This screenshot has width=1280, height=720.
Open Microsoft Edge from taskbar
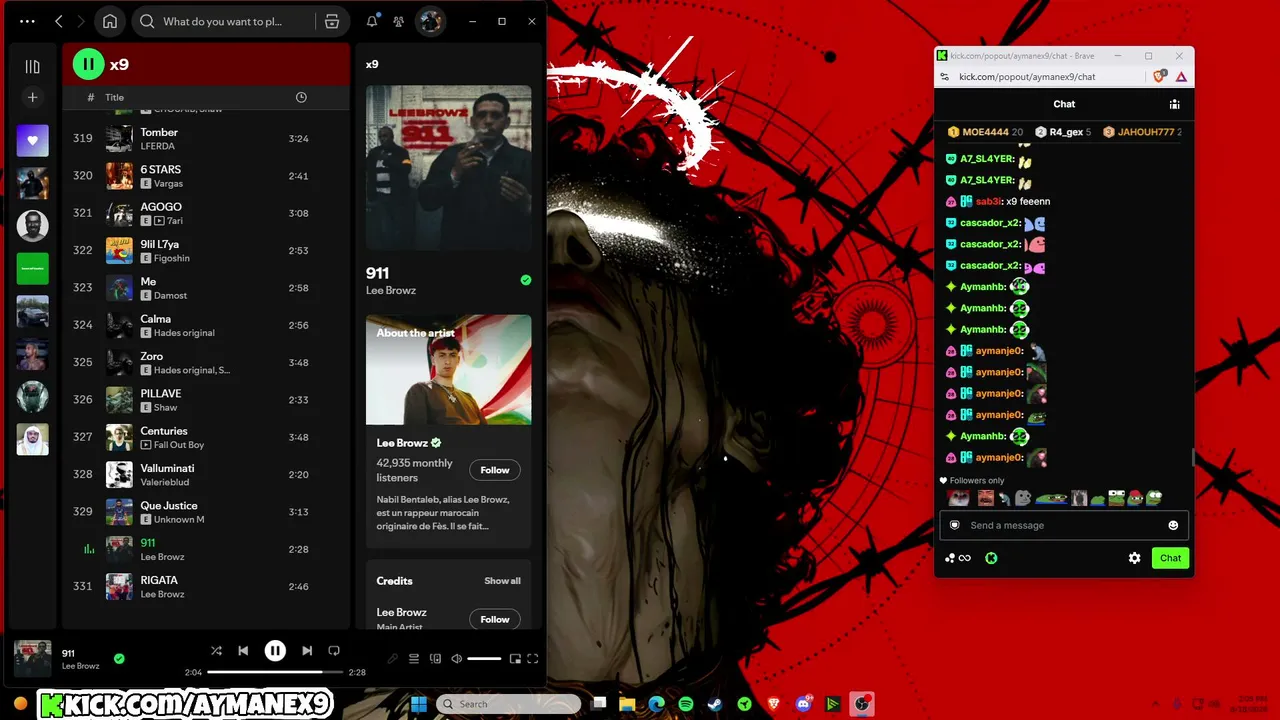(656, 704)
